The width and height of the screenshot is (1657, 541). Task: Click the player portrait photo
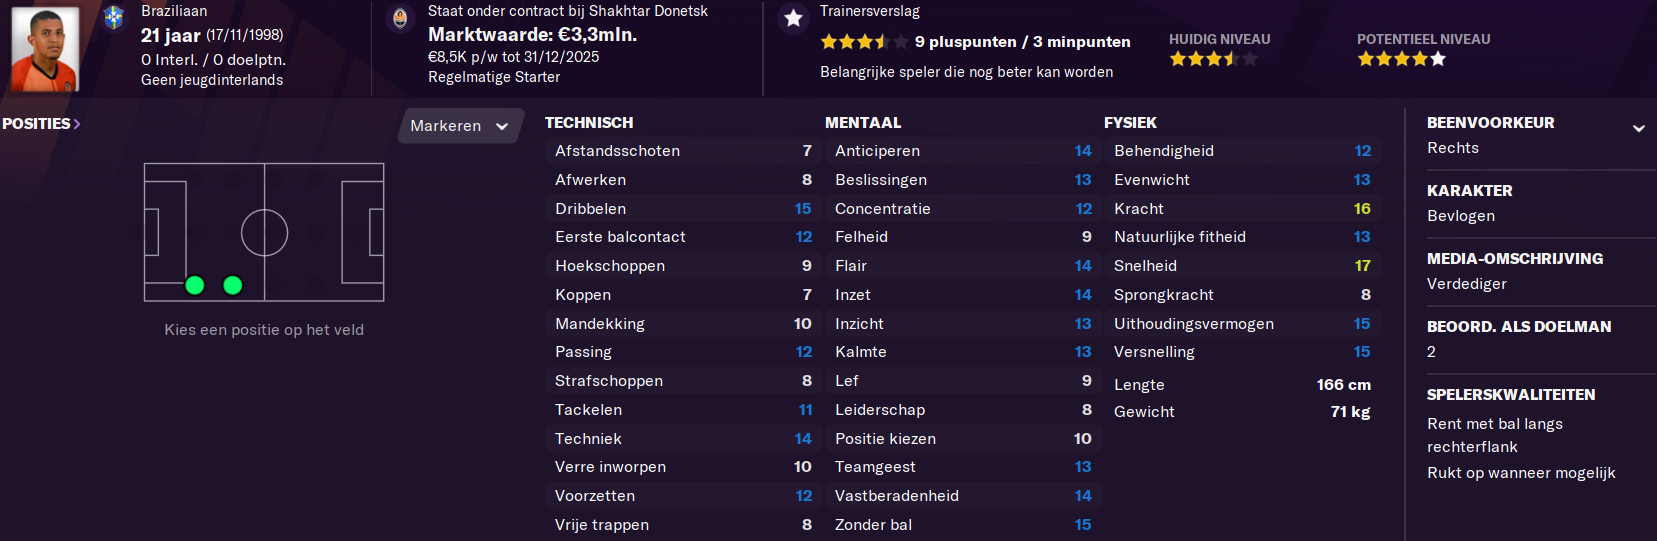click(45, 49)
